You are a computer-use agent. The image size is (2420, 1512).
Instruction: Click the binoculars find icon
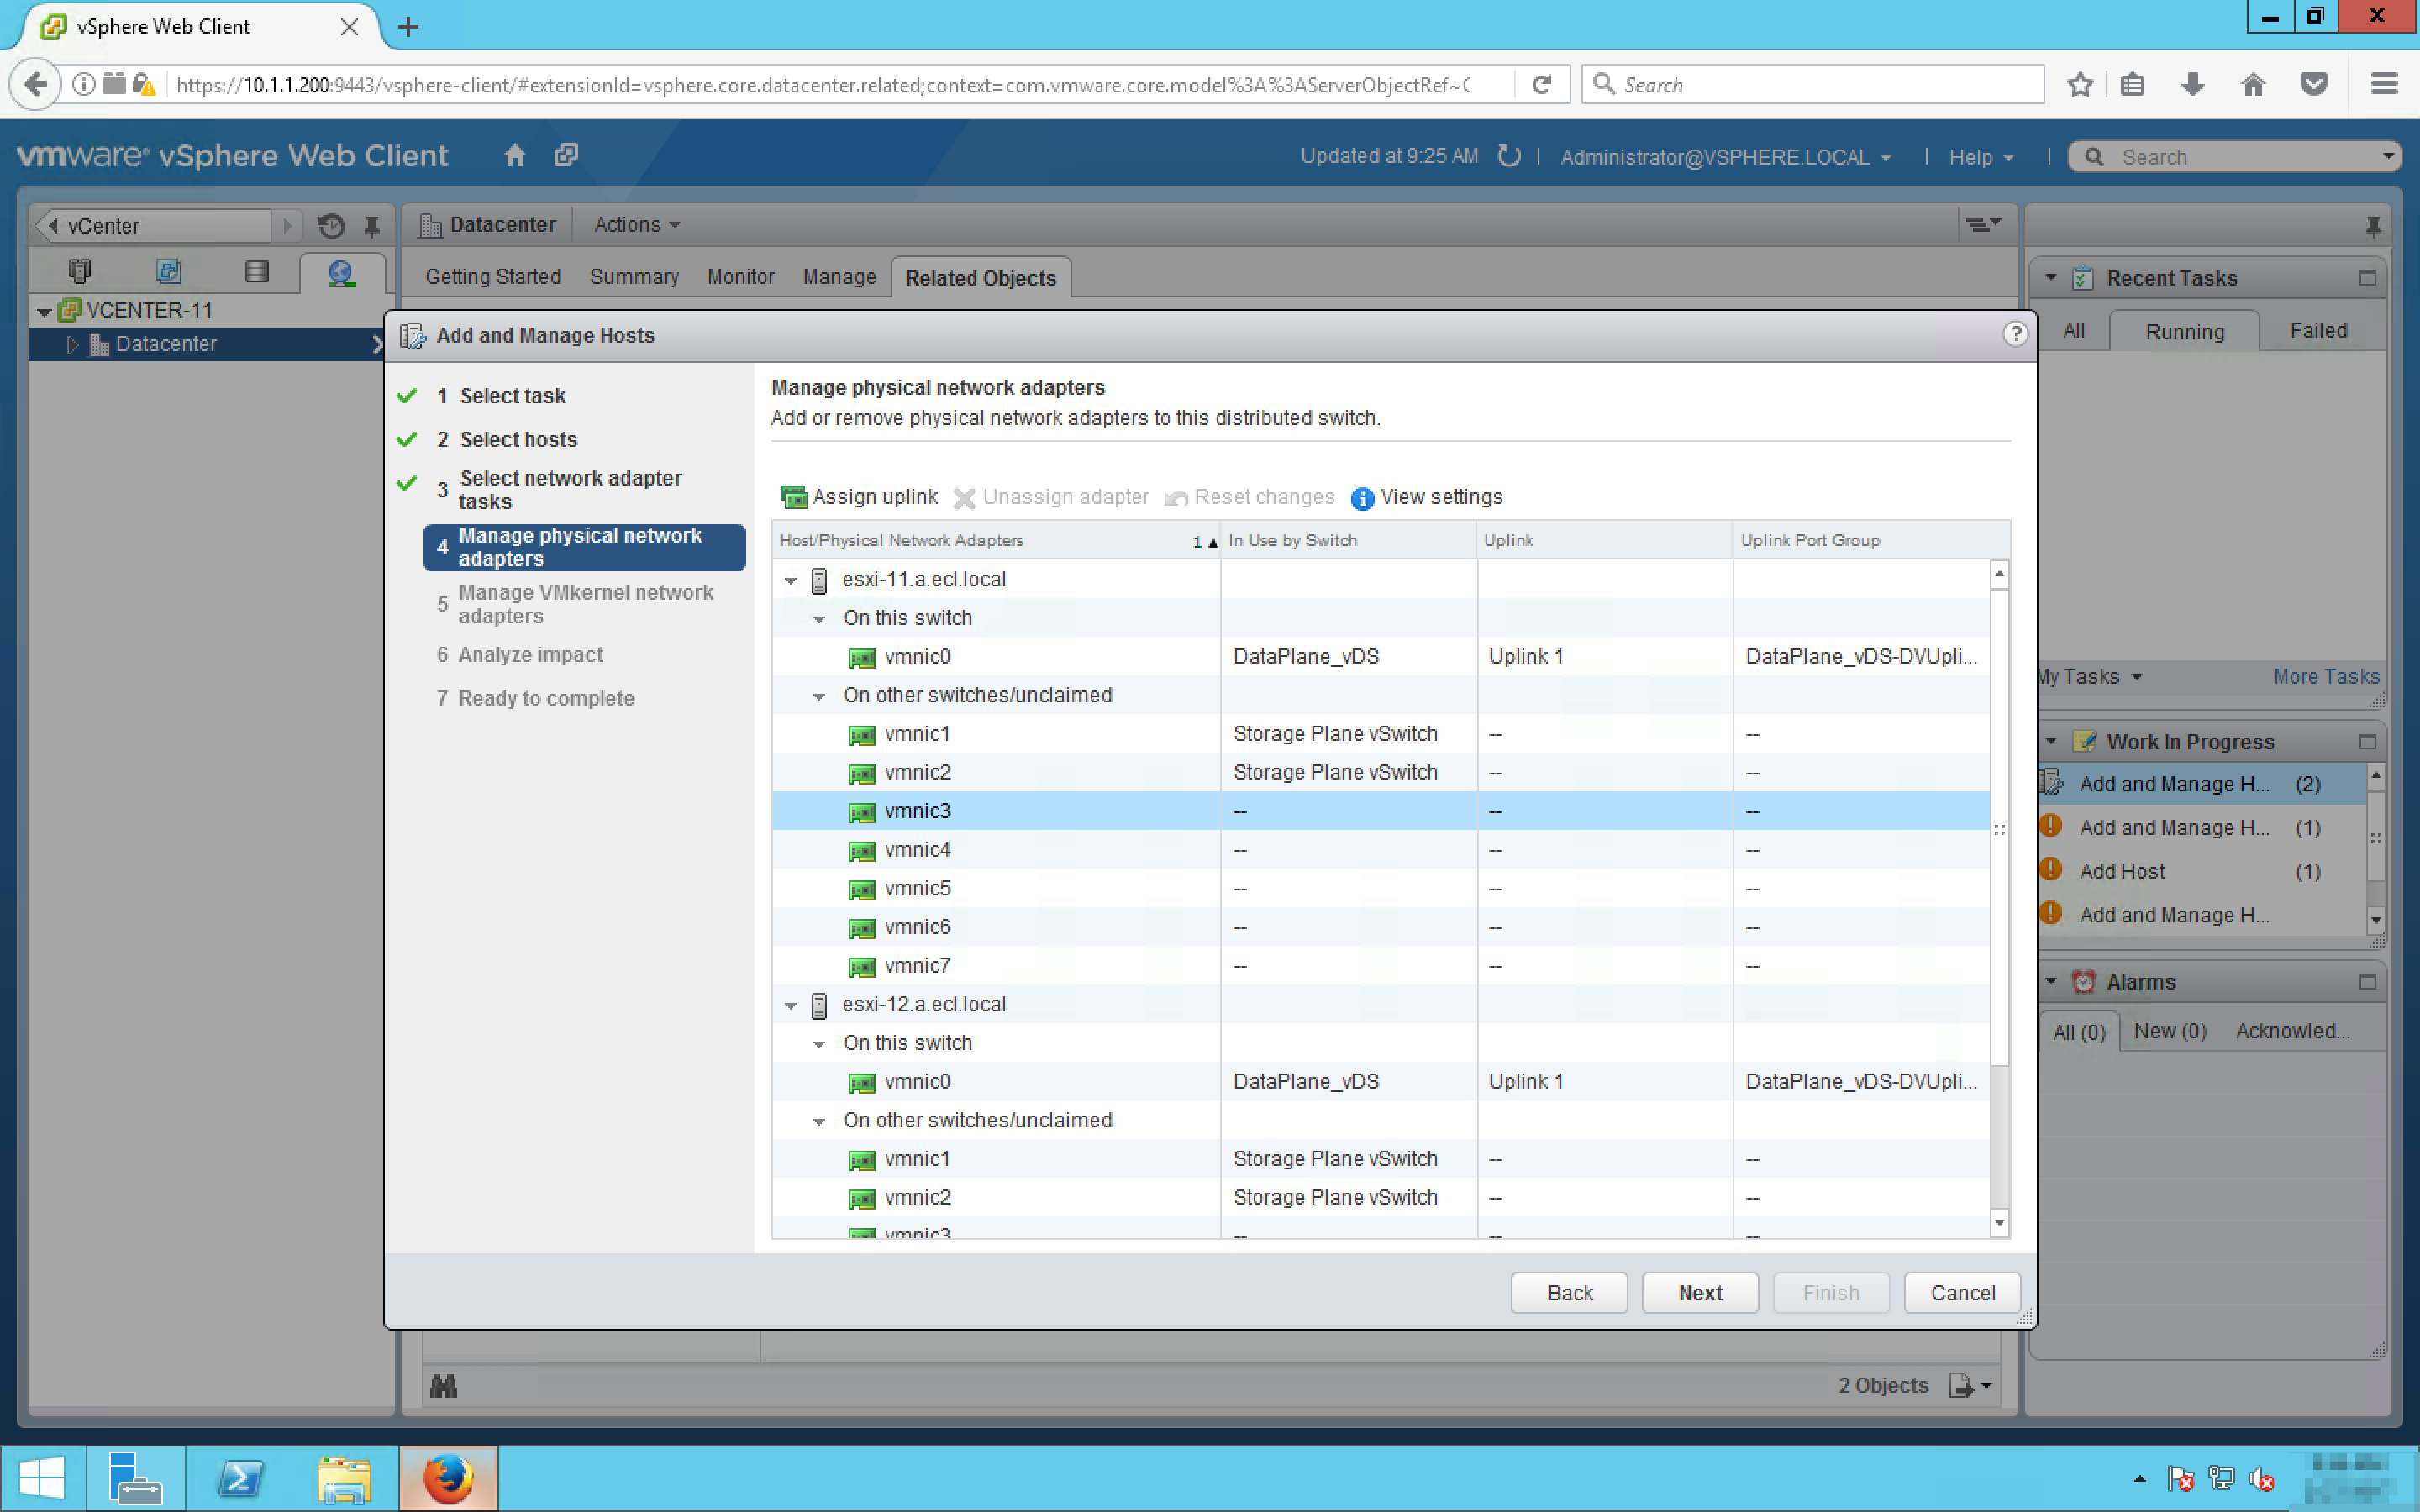(443, 1386)
